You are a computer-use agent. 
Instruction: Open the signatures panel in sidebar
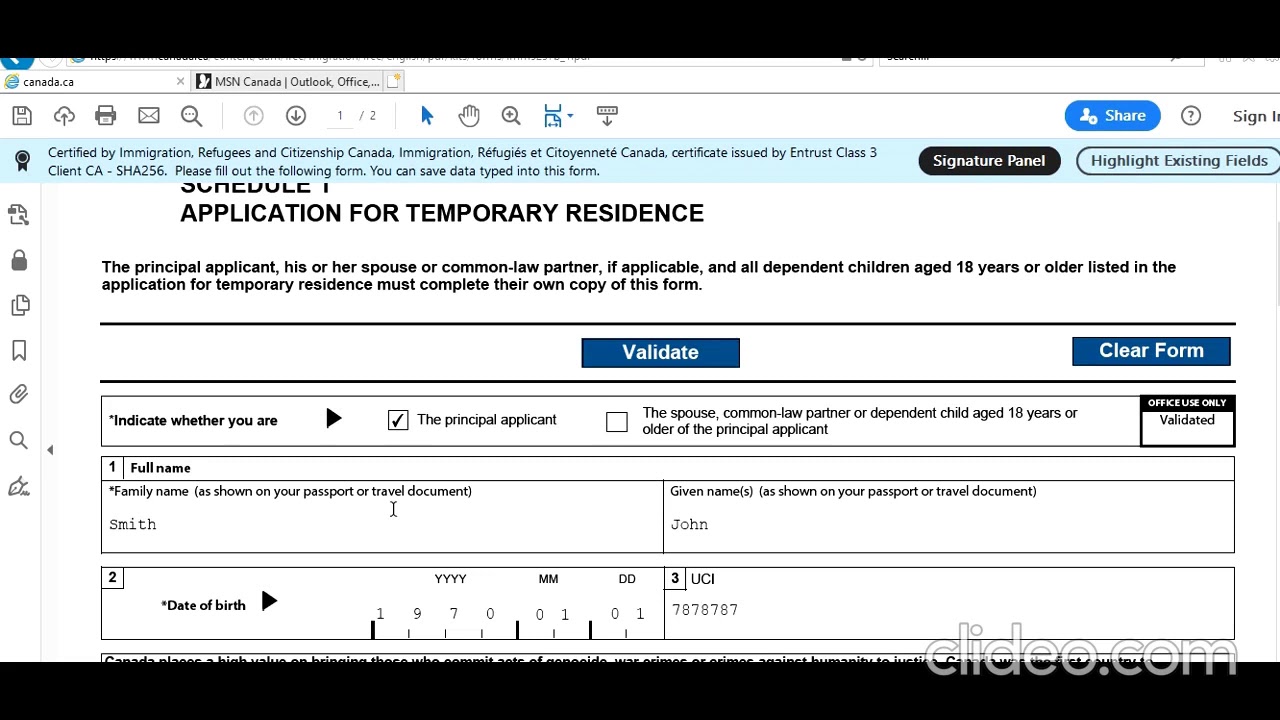(x=18, y=215)
